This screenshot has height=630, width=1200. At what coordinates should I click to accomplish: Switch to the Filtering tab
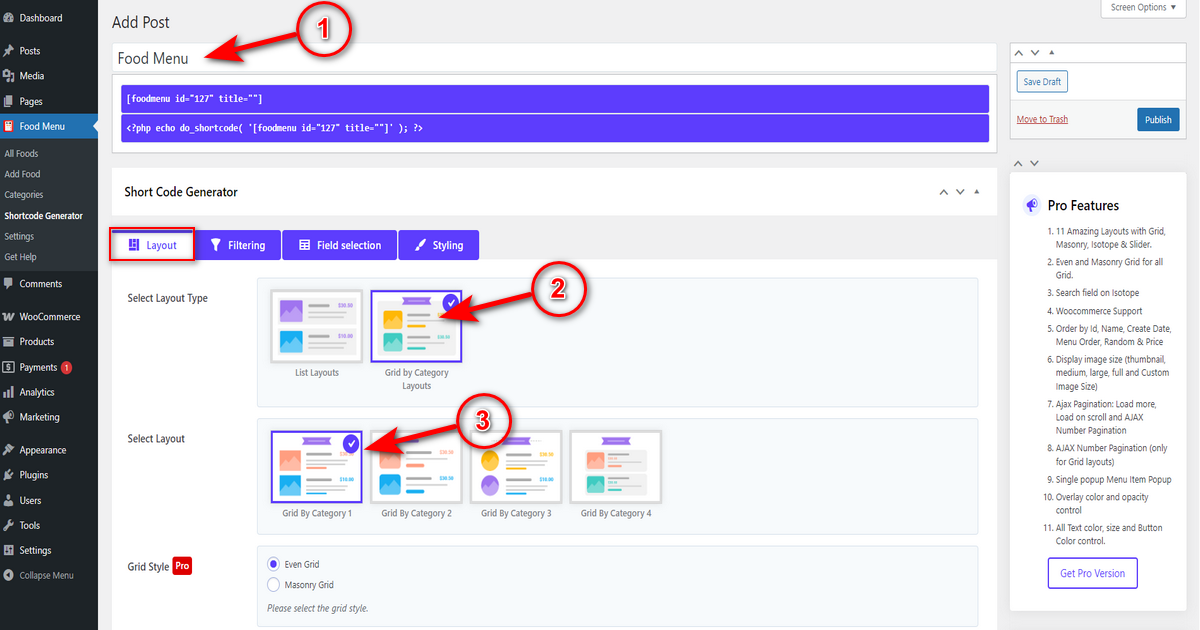pyautogui.click(x=238, y=245)
